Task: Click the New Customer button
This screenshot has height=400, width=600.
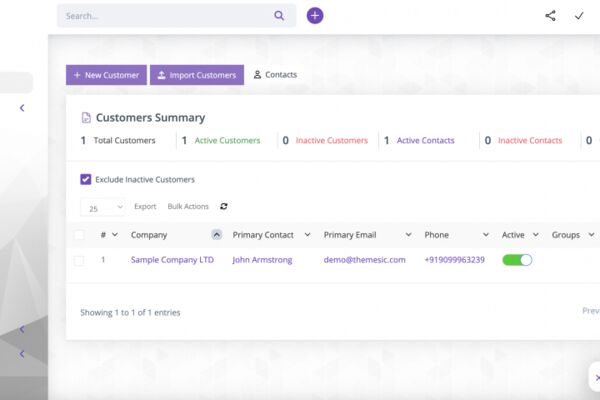Action: click(106, 75)
